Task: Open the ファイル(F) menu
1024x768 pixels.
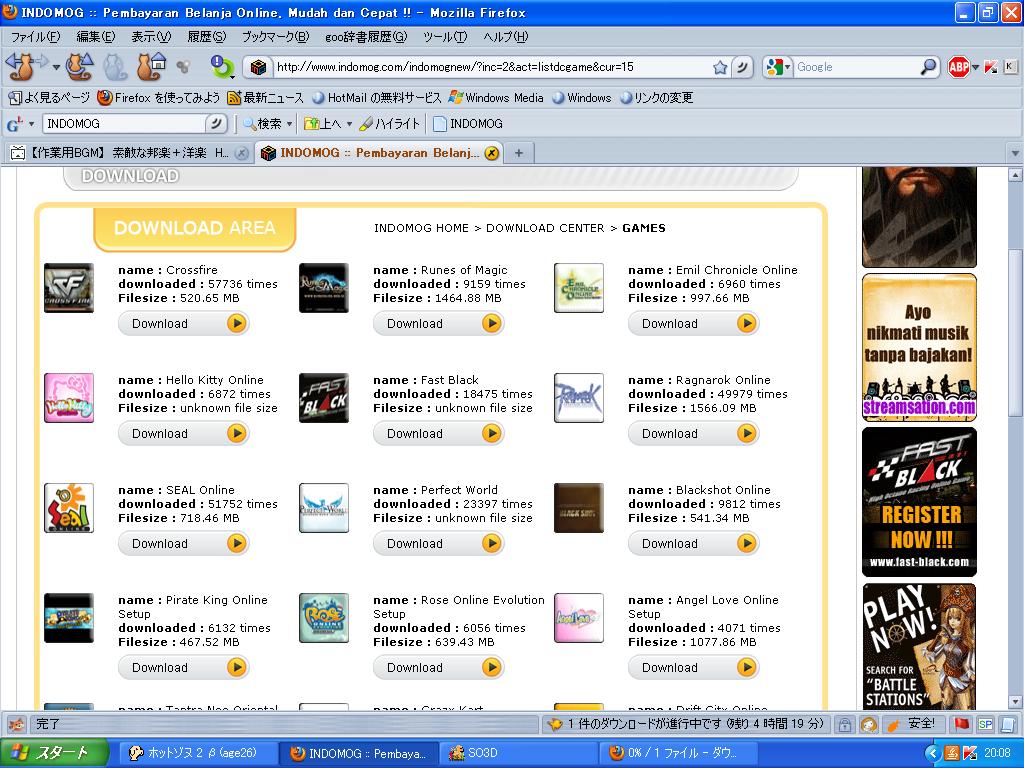Action: tap(35, 37)
